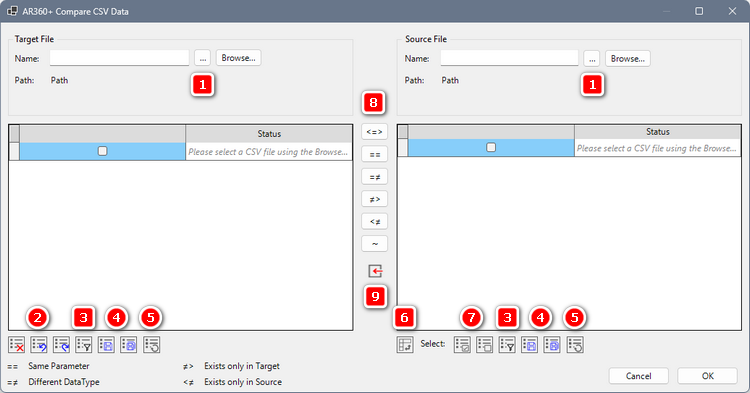Click the Path value in Source File group
The height and width of the screenshot is (393, 750).
tap(450, 80)
